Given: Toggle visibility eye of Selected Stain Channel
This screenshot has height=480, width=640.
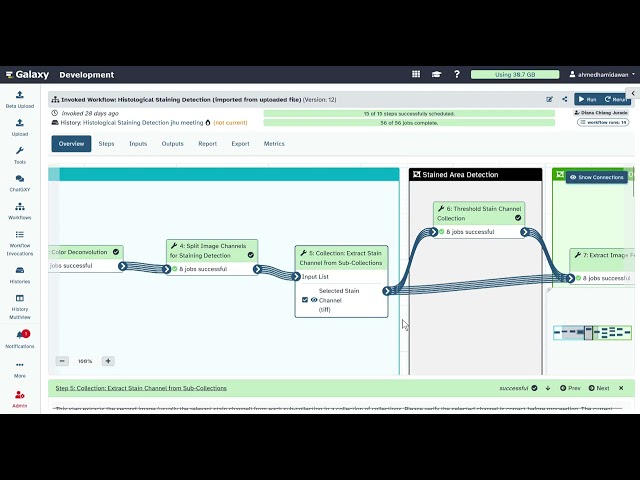Looking at the screenshot, I should [314, 300].
